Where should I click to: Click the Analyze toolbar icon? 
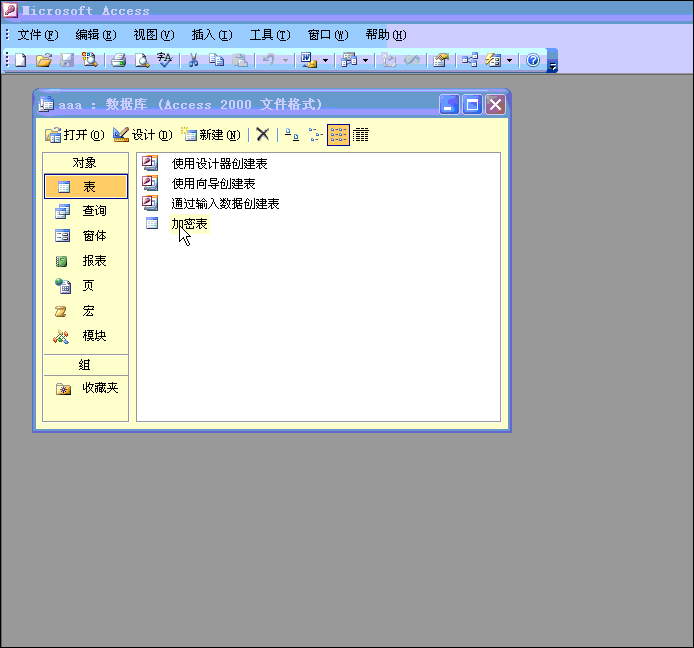click(x=349, y=60)
